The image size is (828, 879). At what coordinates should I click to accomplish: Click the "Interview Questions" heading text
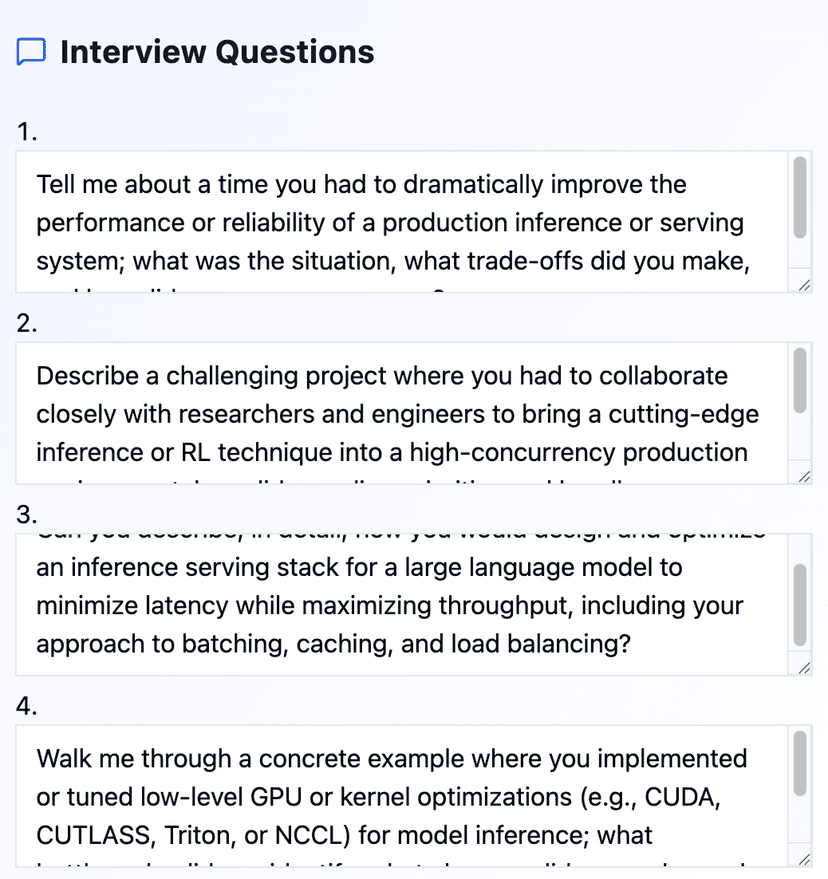[x=217, y=51]
